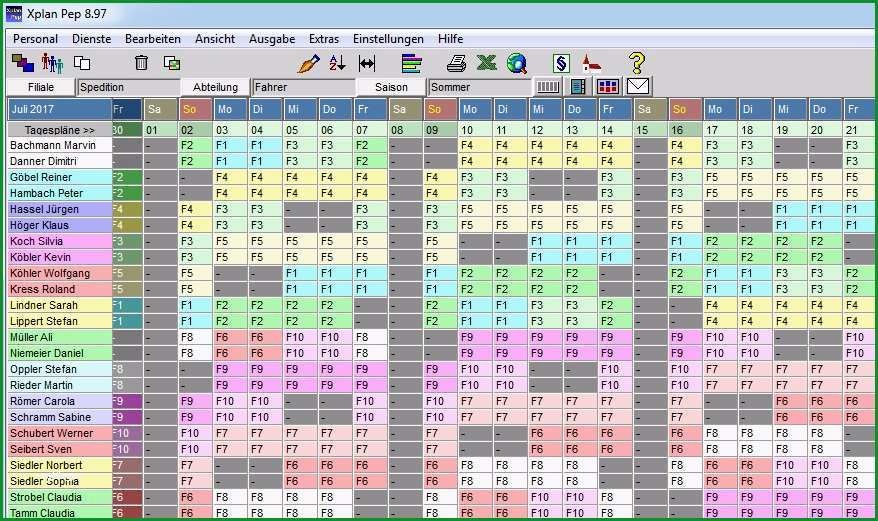Image resolution: width=878 pixels, height=521 pixels.
Task: Select employee row Hassel Jürgen
Action: coord(59,209)
